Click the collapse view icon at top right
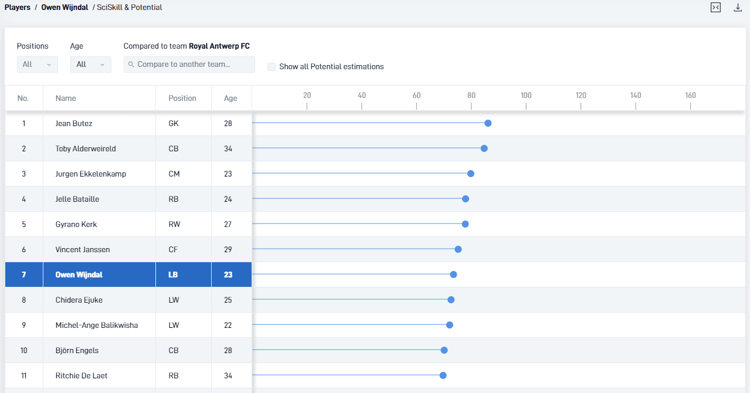750x393 pixels. tap(716, 8)
